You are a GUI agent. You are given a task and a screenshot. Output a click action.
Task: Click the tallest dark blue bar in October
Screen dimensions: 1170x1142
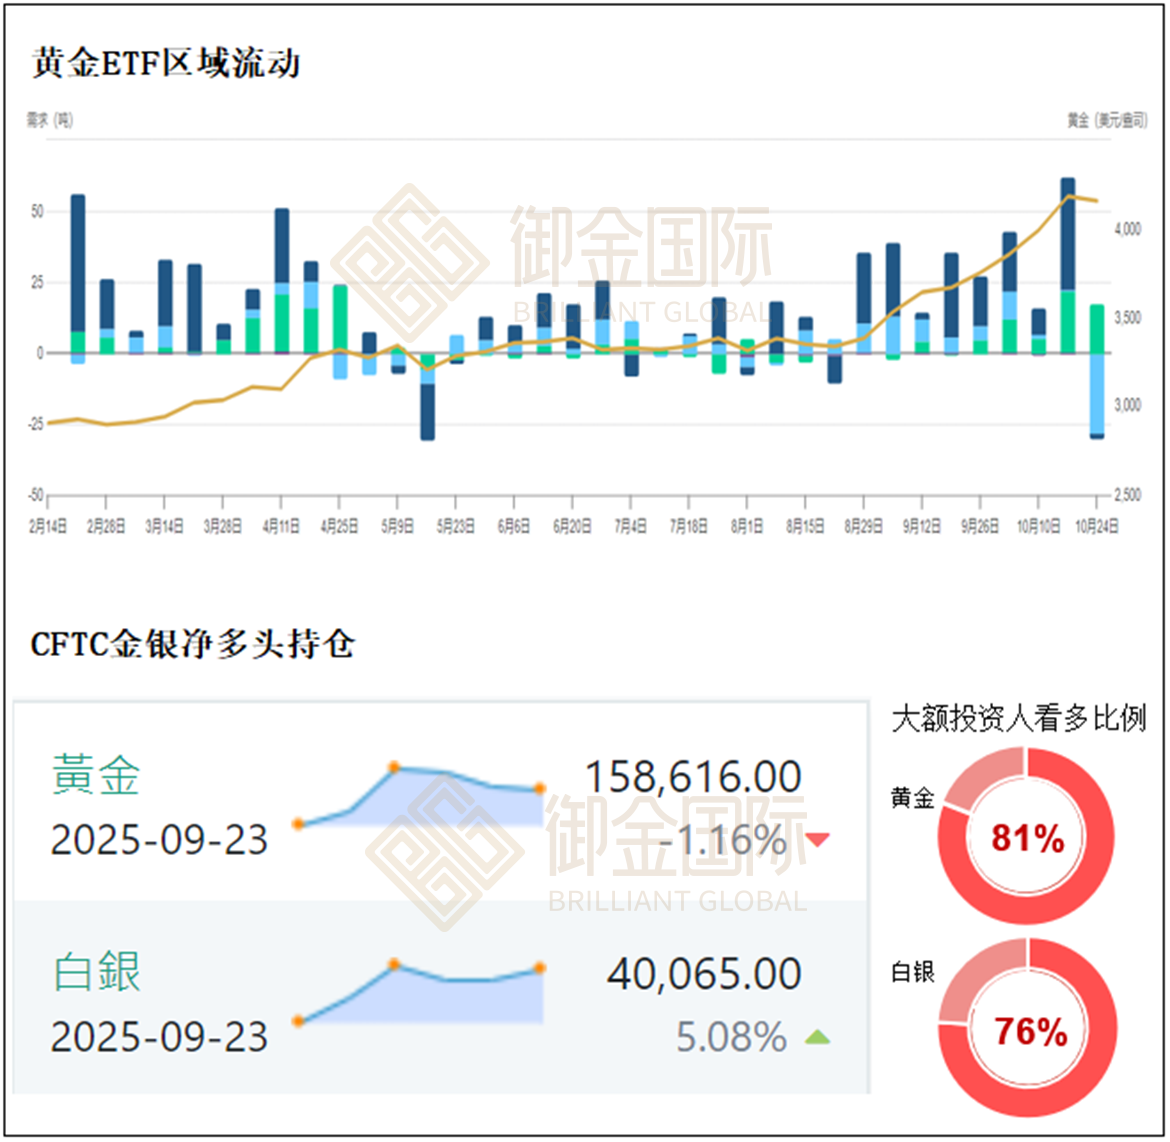pos(1067,235)
